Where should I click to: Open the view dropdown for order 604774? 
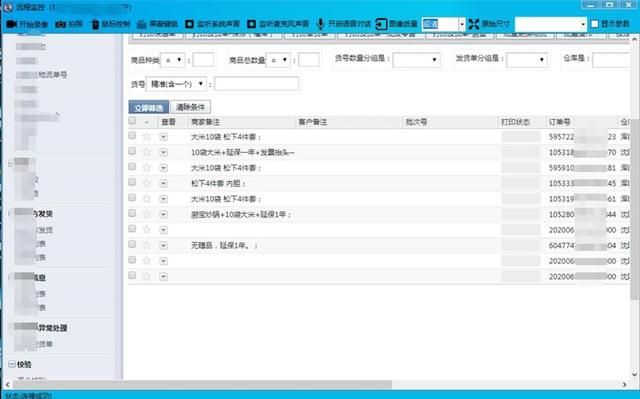164,245
